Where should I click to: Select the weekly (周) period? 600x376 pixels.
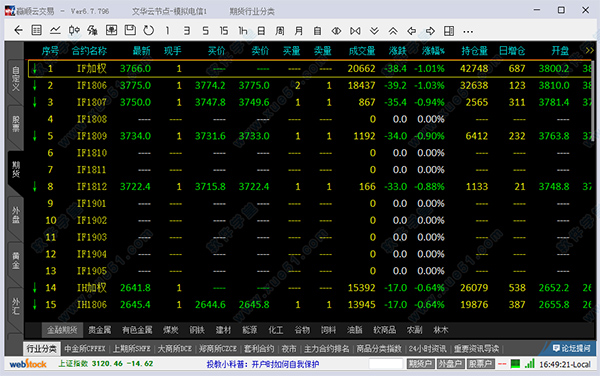point(280,31)
